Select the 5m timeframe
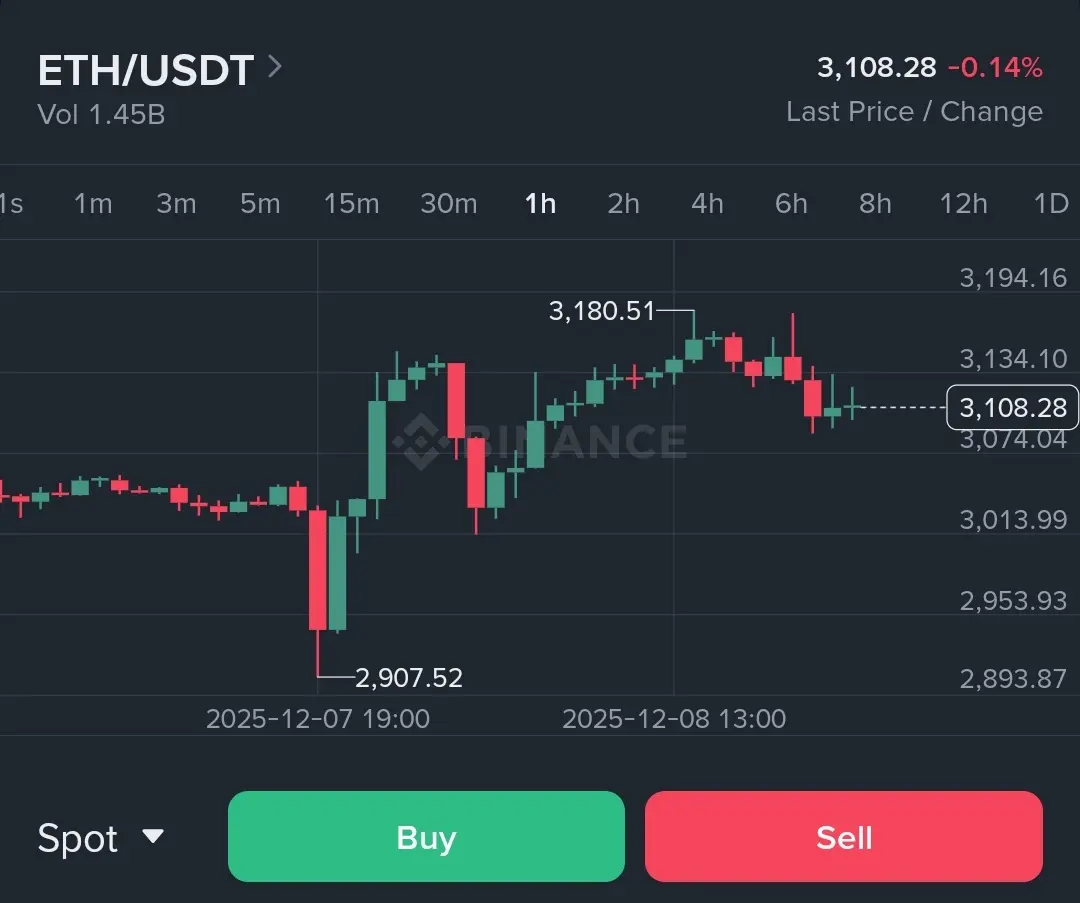The width and height of the screenshot is (1080, 903). point(260,204)
